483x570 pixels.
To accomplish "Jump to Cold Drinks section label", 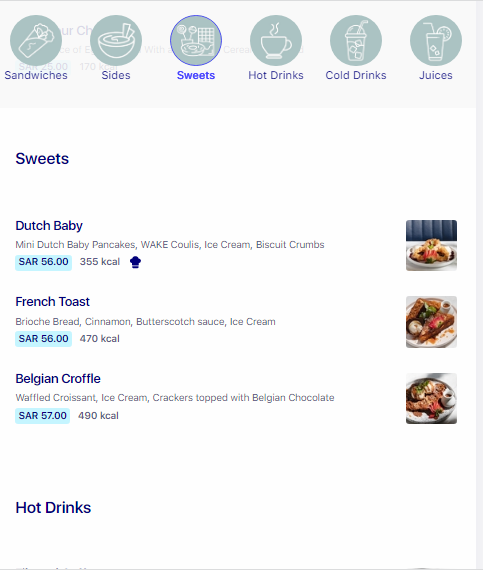I will [356, 75].
